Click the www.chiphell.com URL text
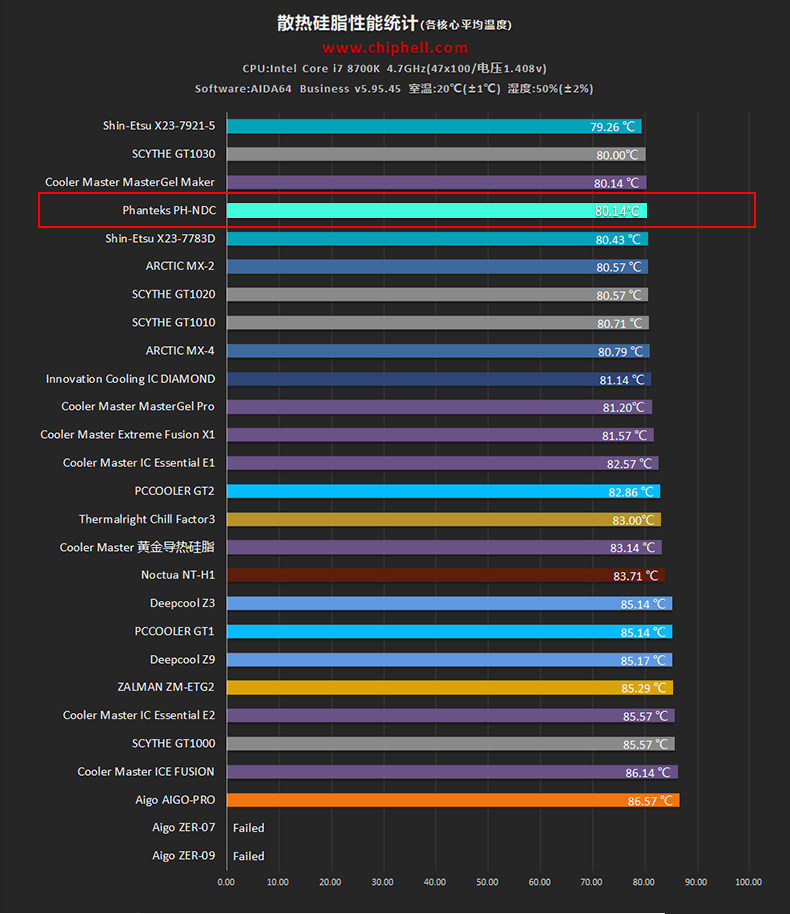The height and width of the screenshot is (914, 790). click(x=395, y=48)
